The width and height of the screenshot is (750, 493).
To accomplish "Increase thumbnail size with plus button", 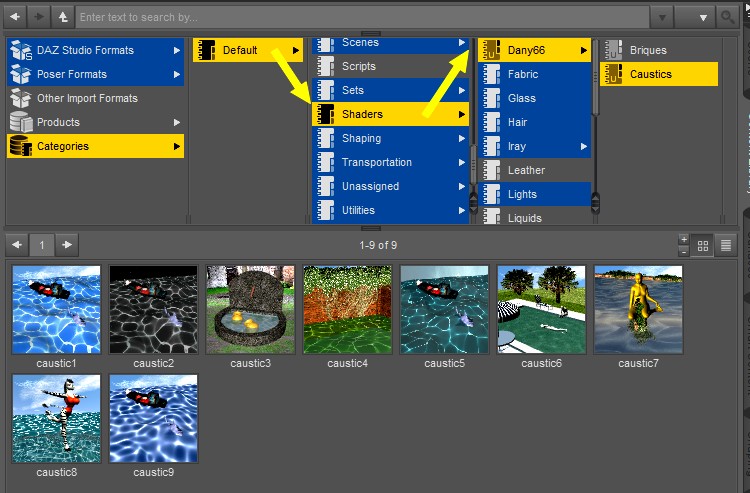I will tap(684, 239).
